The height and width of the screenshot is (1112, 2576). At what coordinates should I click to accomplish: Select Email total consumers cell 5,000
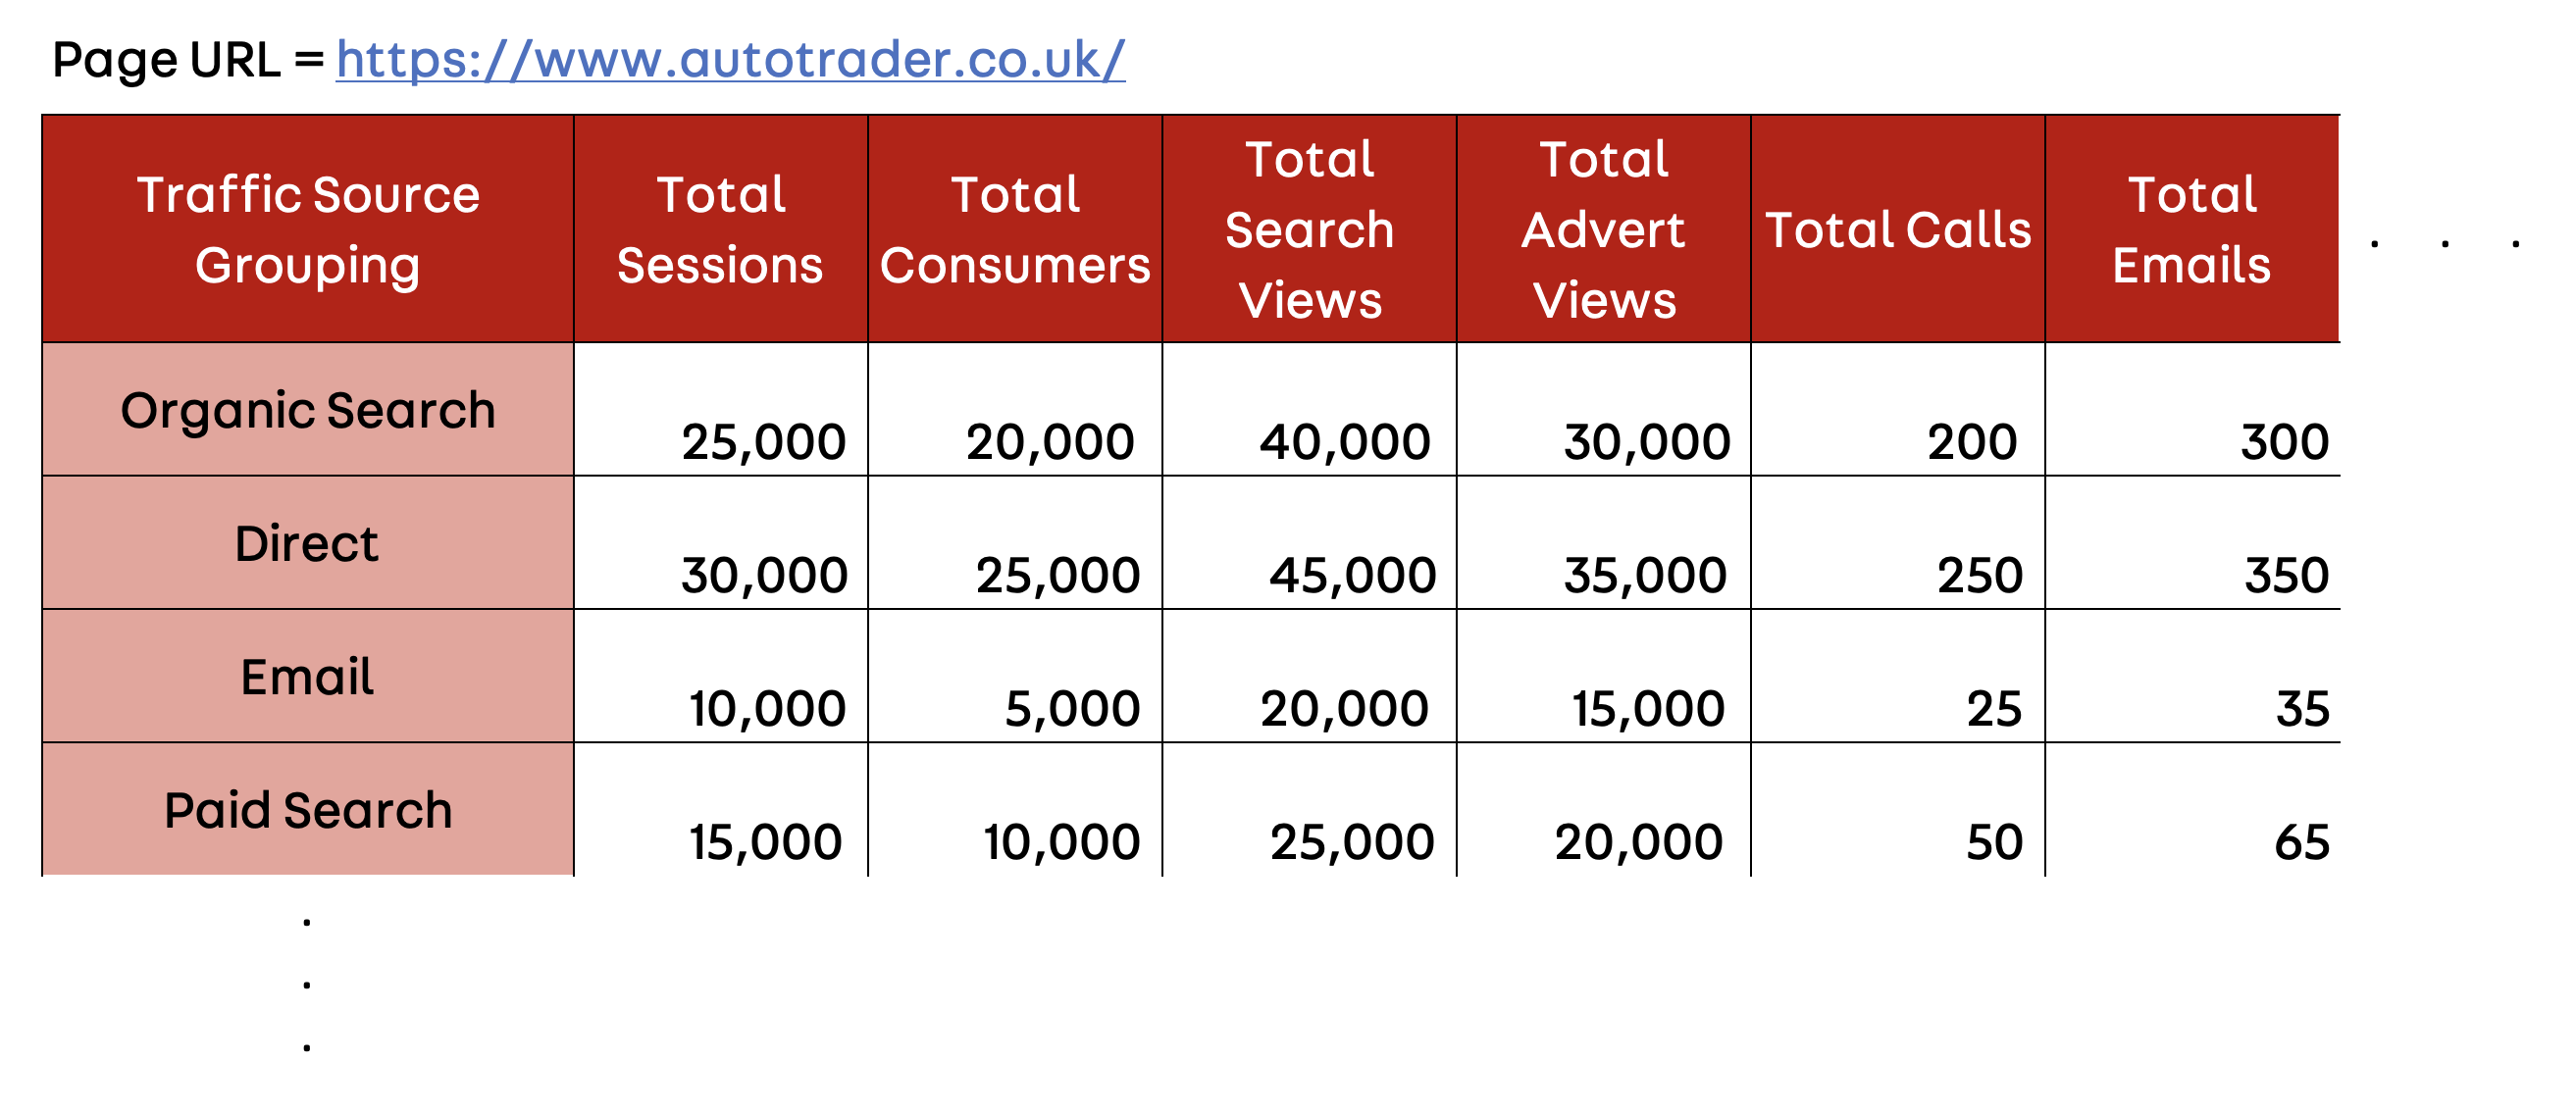(1072, 708)
